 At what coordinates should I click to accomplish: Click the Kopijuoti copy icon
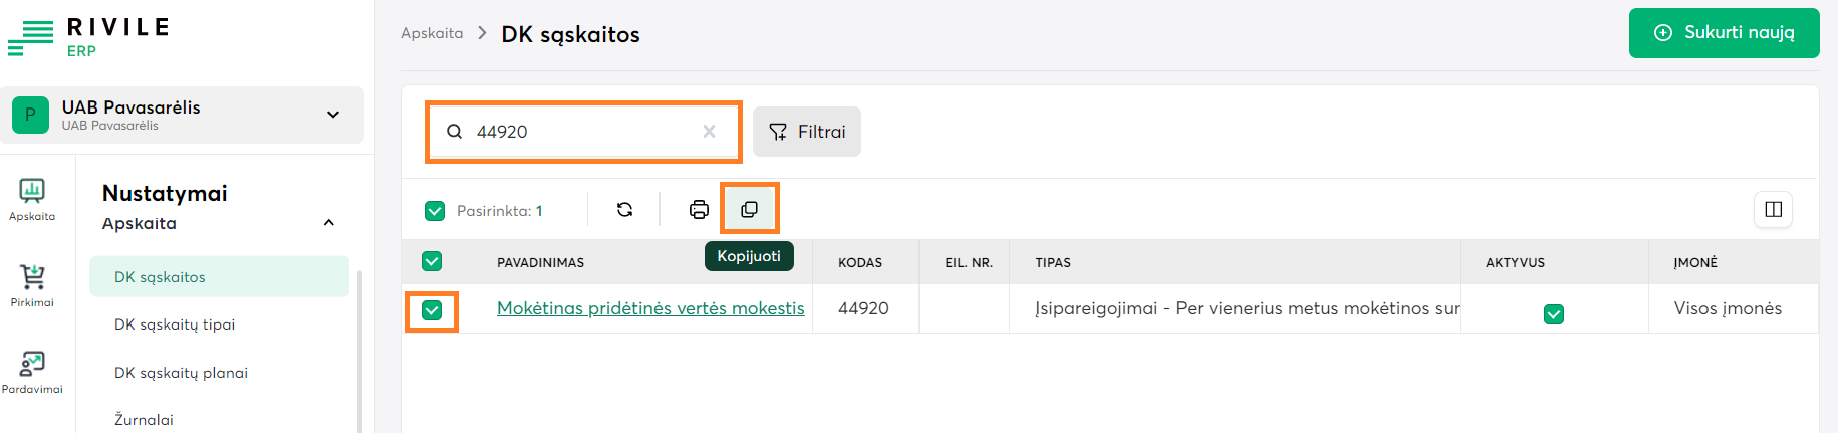pyautogui.click(x=749, y=209)
